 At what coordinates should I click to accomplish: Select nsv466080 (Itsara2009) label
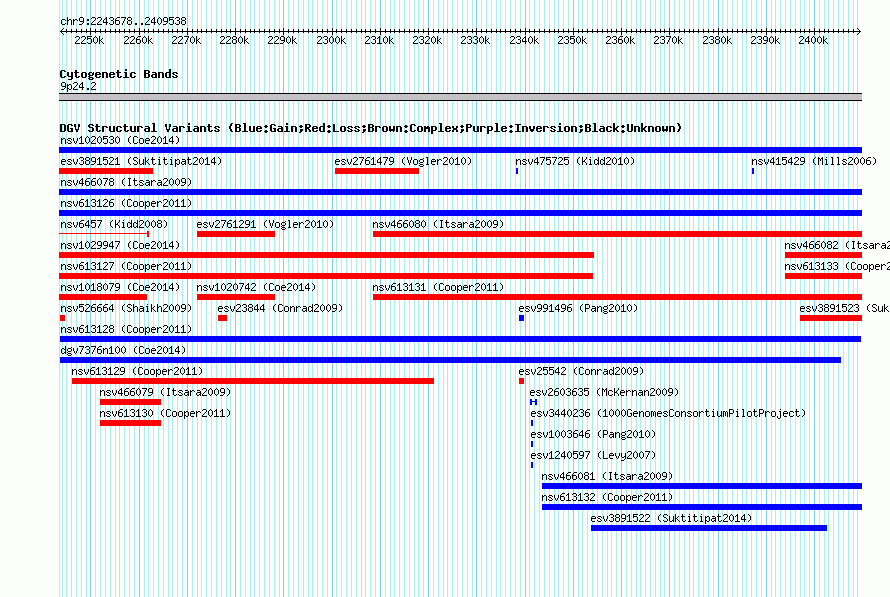(x=438, y=224)
